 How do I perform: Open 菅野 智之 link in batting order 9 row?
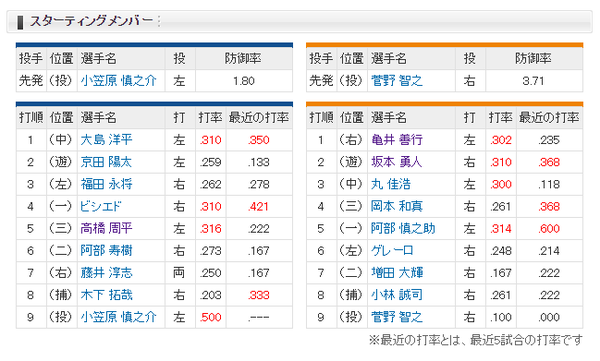396,317
